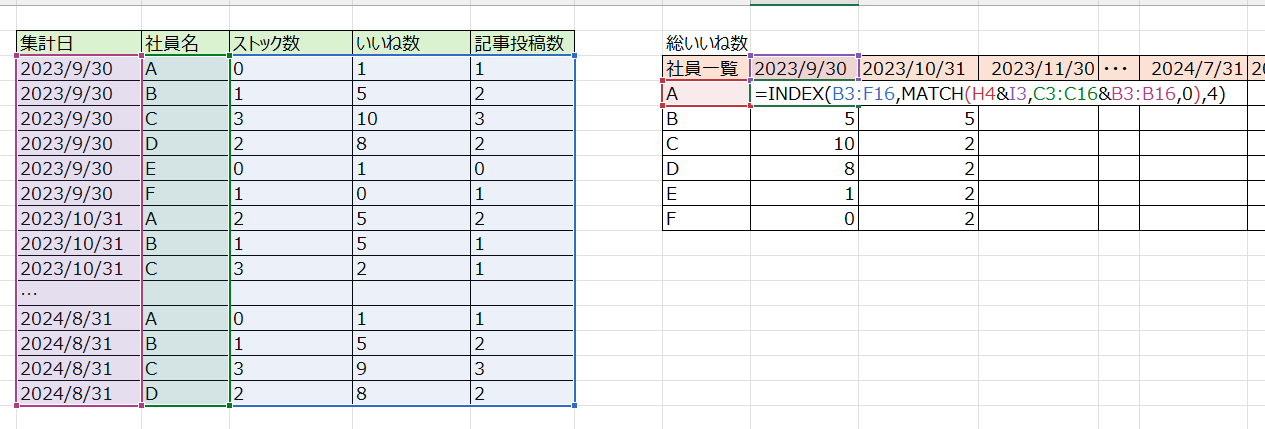Click 記事投稿数 3 for 2024/8/31 employee C
The height and width of the screenshot is (429, 1265).
523,369
